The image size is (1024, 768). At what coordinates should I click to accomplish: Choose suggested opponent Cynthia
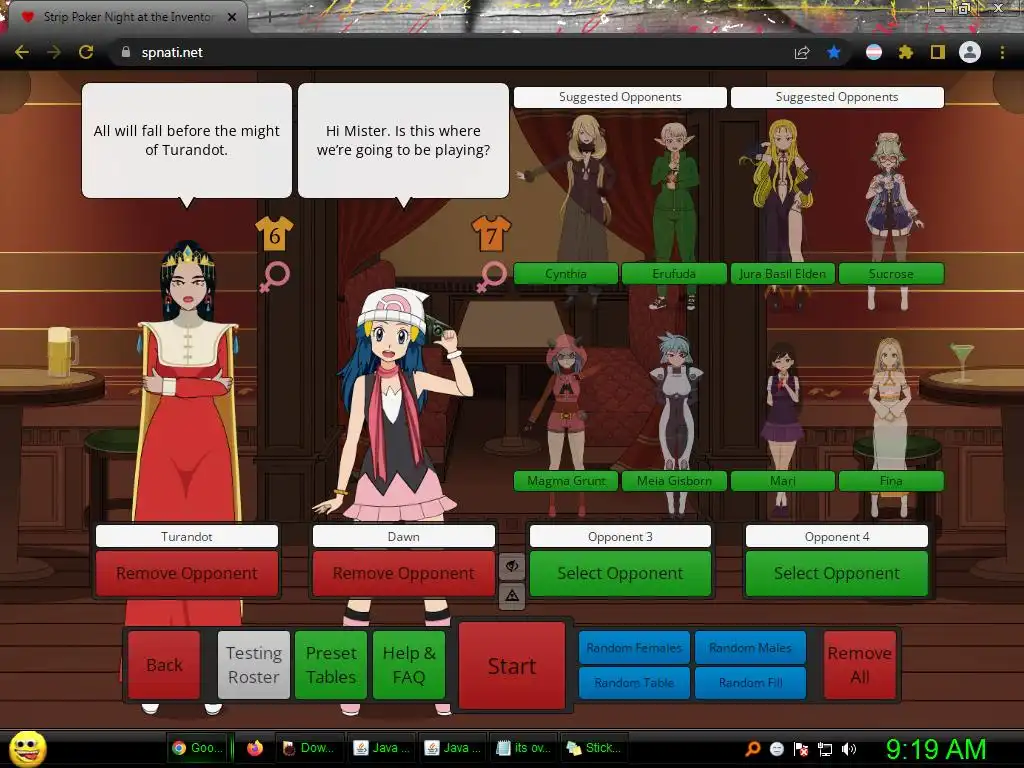566,274
